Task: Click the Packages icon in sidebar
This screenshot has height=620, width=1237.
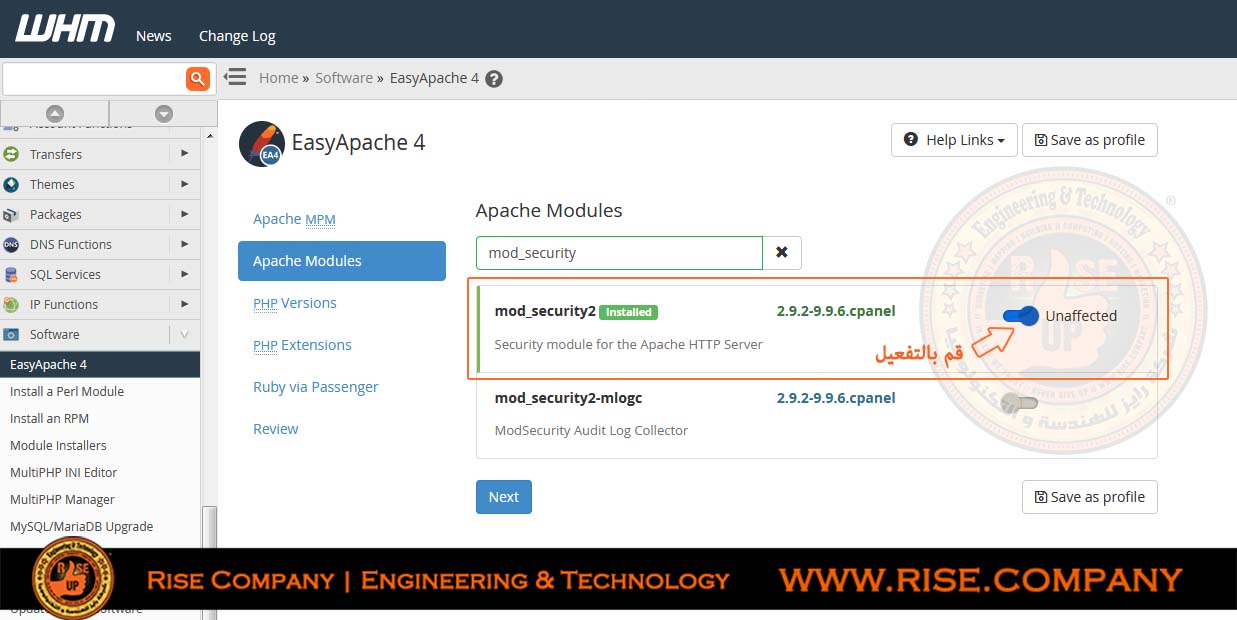Action: [x=12, y=214]
